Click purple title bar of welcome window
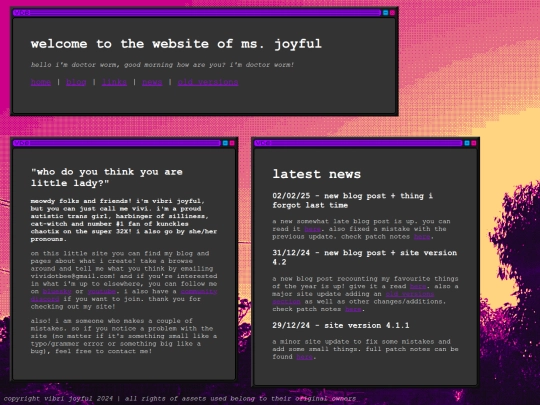The height and width of the screenshot is (405, 540). 197,13
